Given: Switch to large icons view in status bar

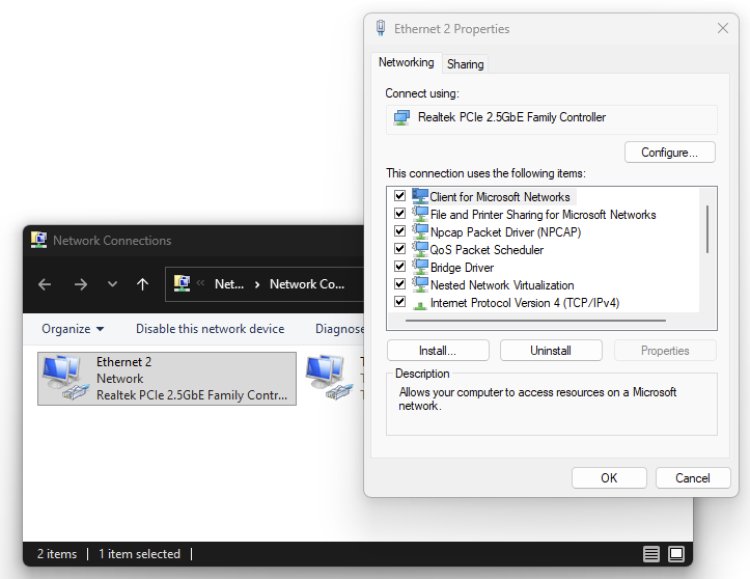Looking at the screenshot, I should point(676,554).
